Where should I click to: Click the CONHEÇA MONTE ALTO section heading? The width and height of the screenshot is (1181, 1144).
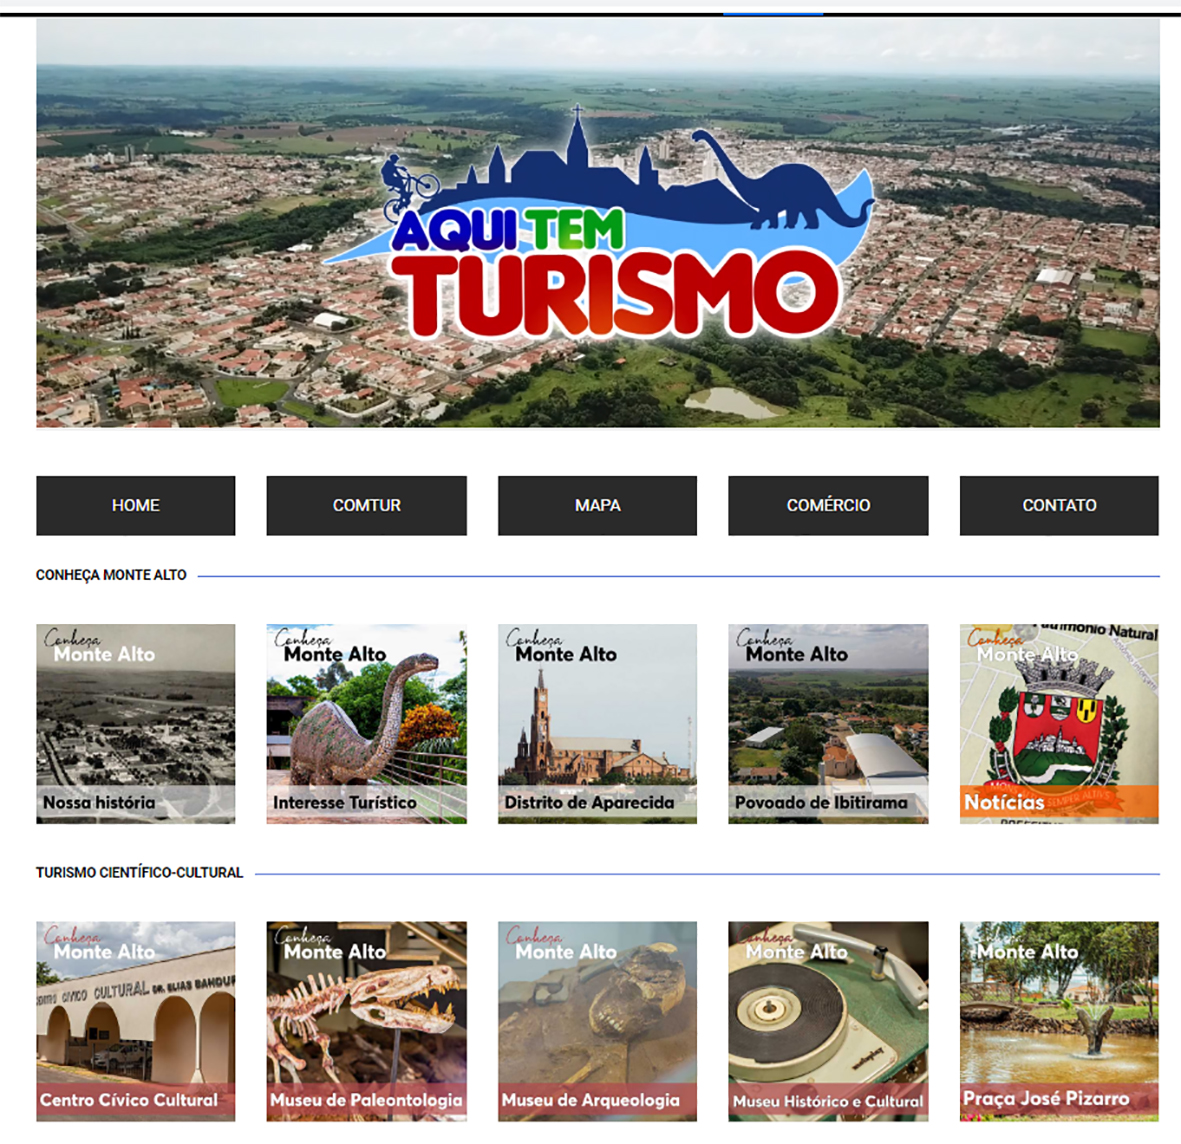point(111,575)
